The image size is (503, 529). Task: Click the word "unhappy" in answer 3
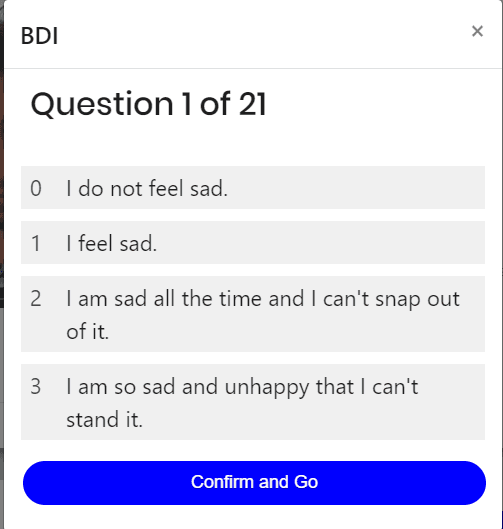click(x=267, y=387)
